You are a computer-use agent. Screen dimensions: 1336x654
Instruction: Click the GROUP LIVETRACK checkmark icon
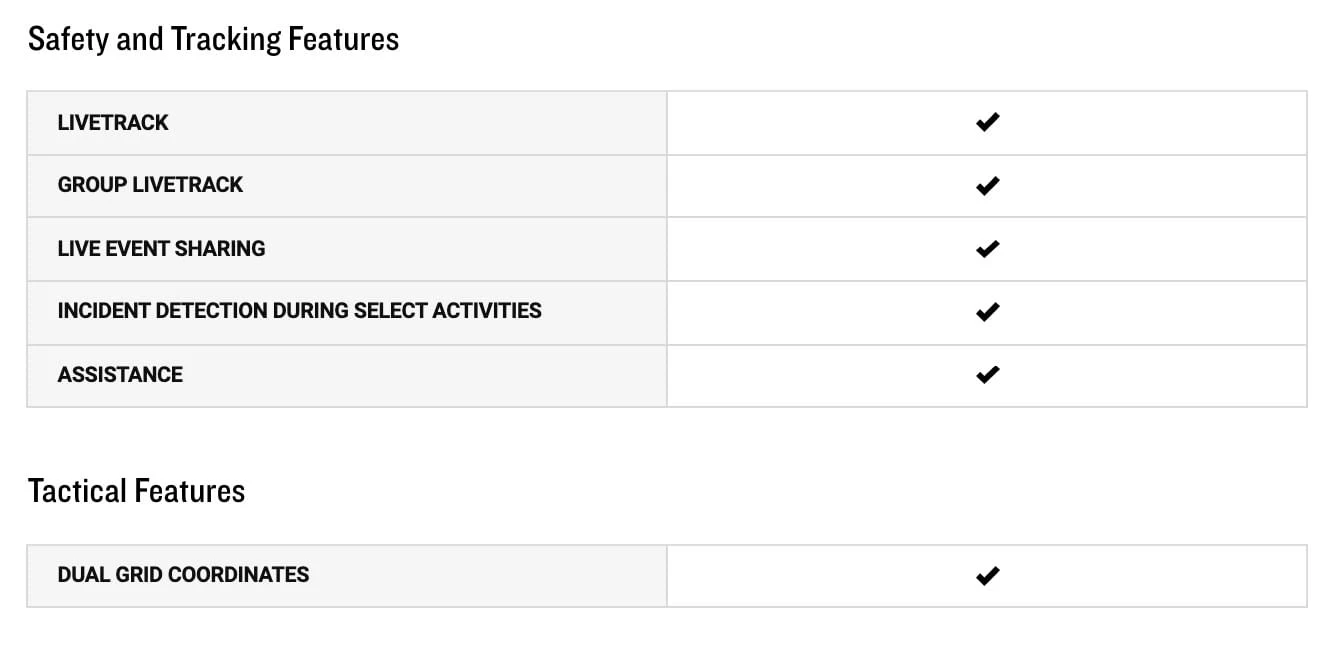click(987, 186)
